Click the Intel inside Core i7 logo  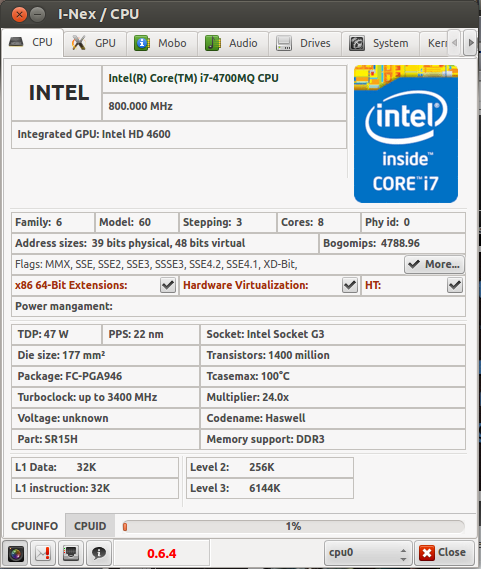(406, 134)
